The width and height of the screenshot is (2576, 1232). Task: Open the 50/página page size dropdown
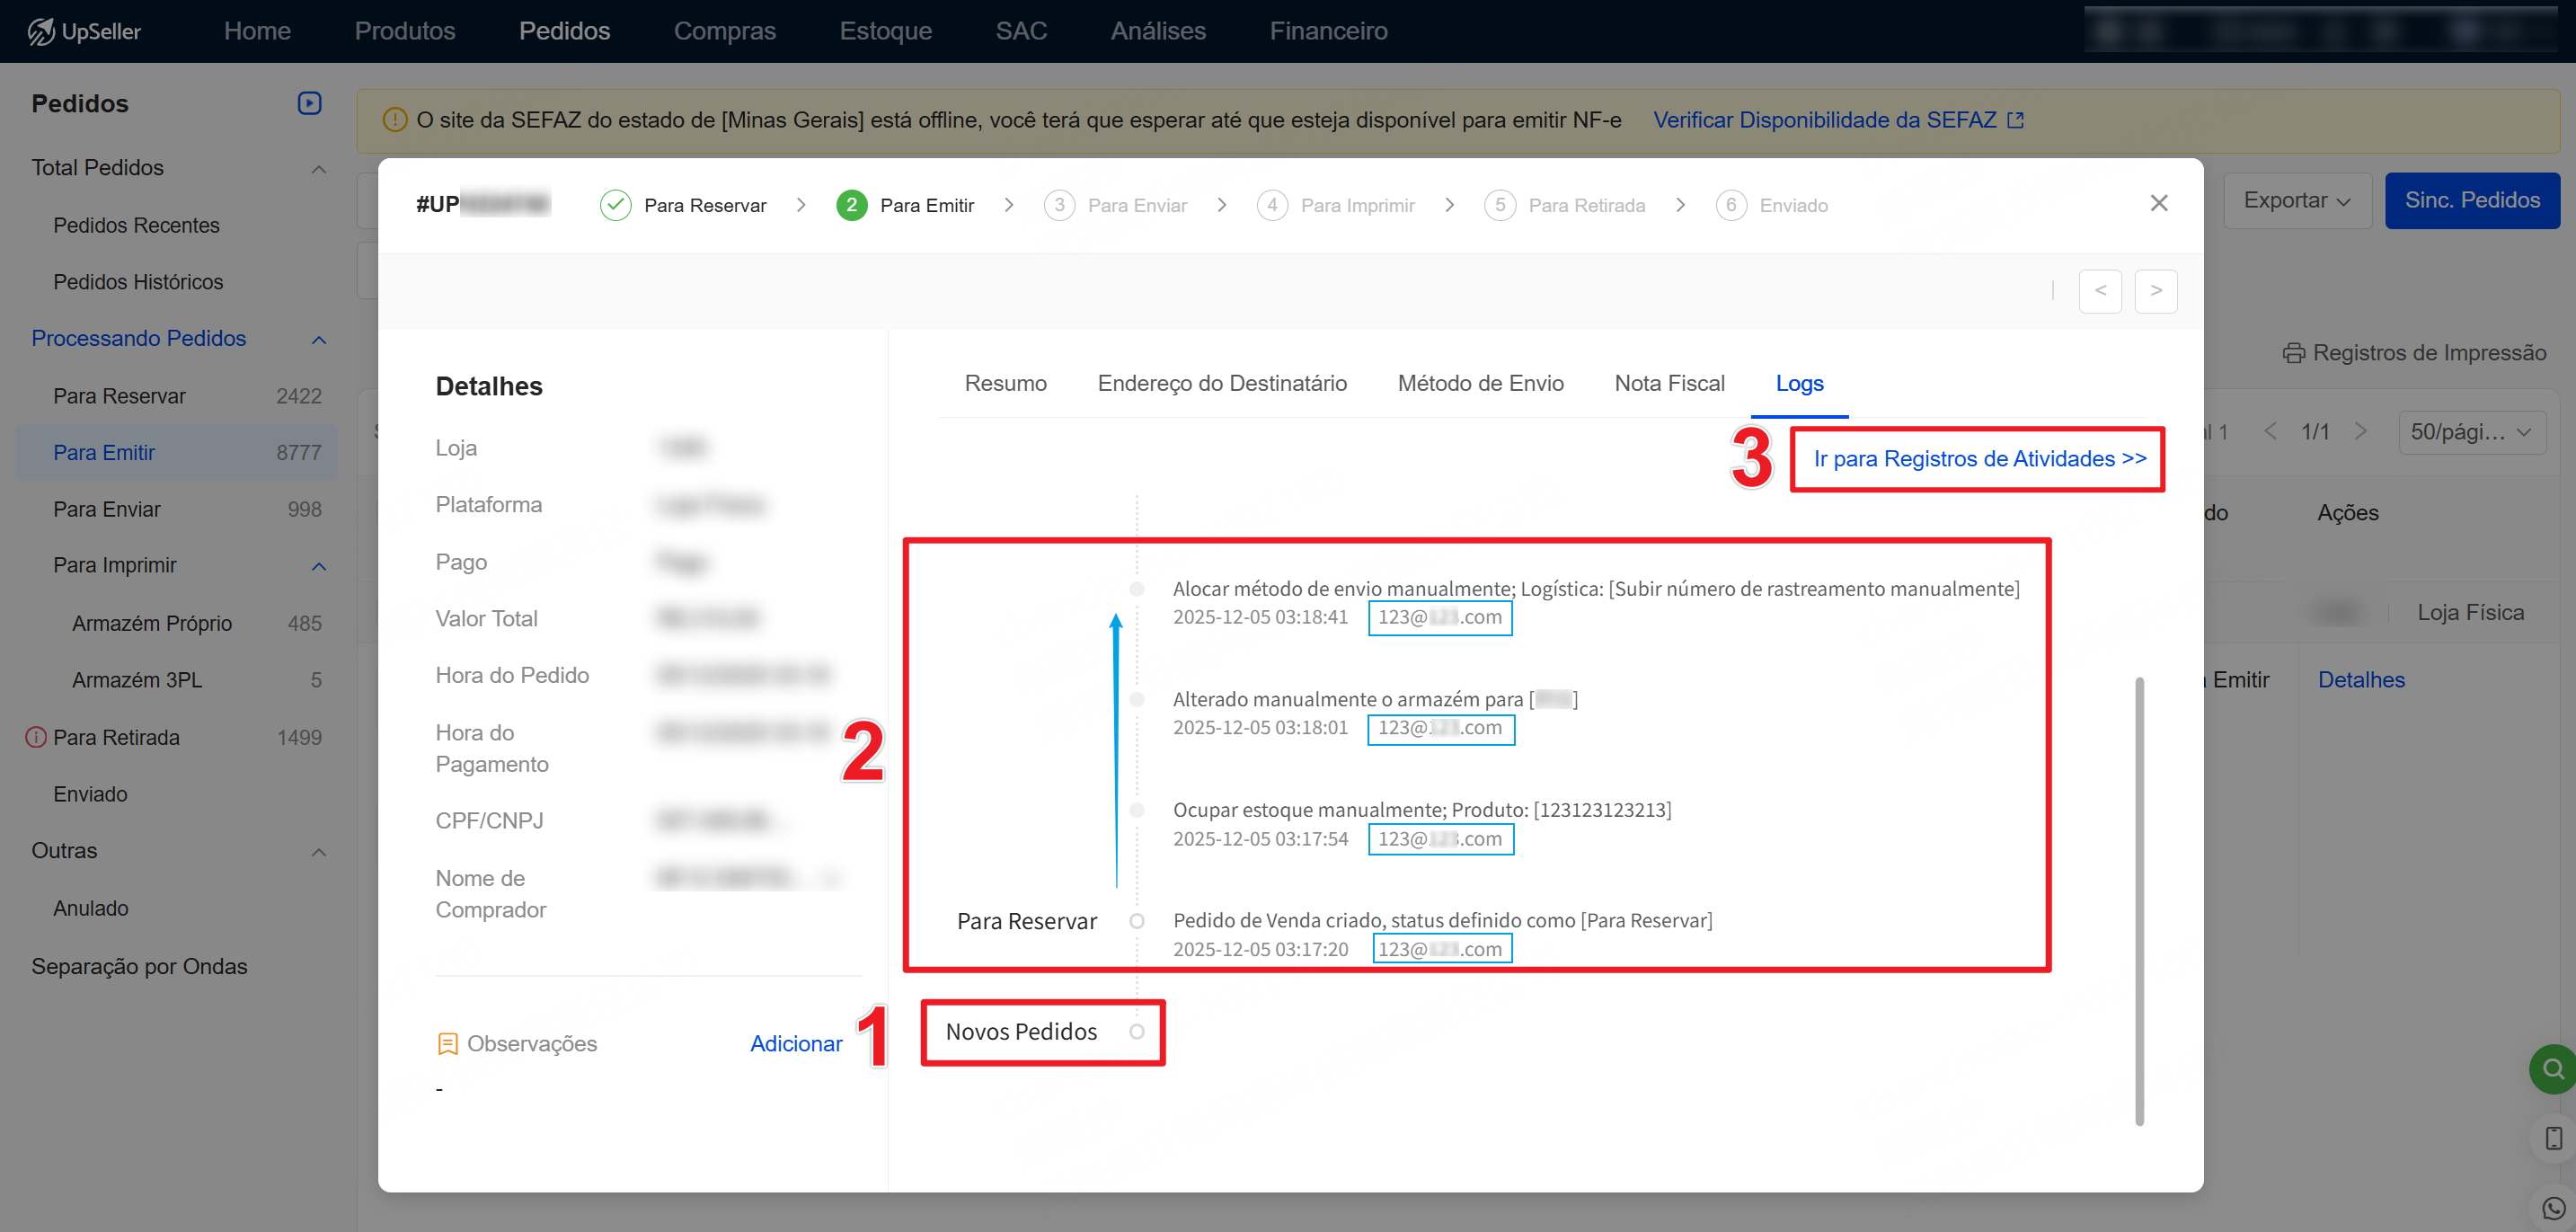pos(2471,432)
